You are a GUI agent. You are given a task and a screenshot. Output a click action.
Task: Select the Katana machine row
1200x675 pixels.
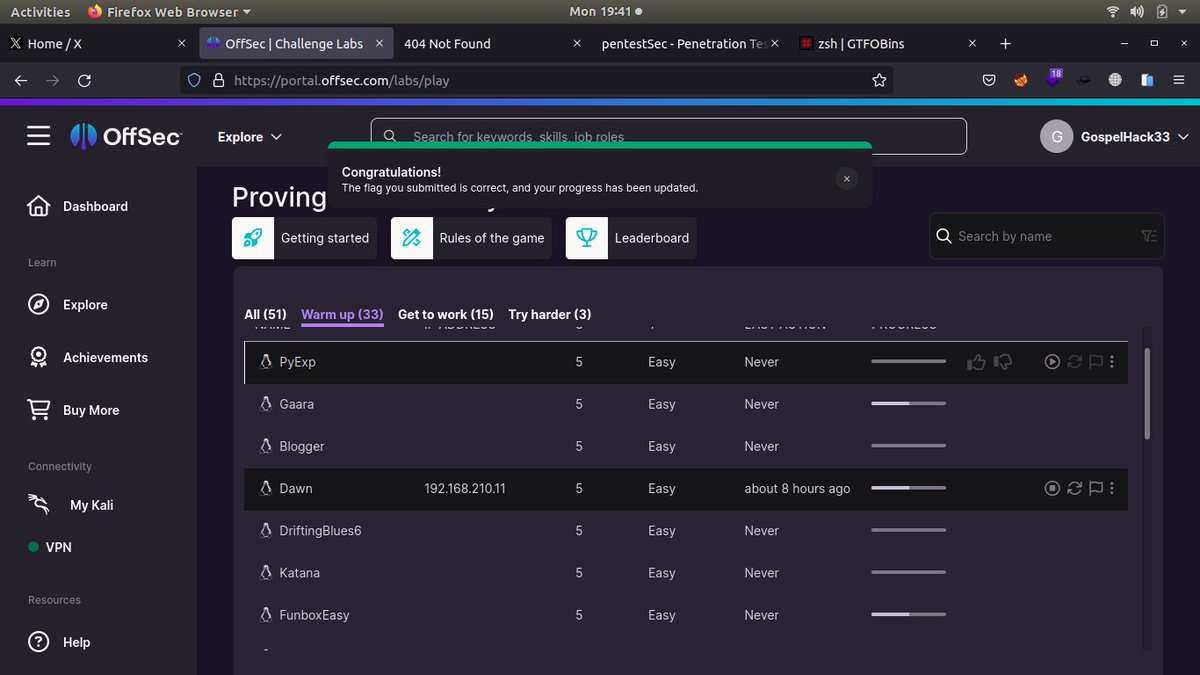pyautogui.click(x=686, y=573)
